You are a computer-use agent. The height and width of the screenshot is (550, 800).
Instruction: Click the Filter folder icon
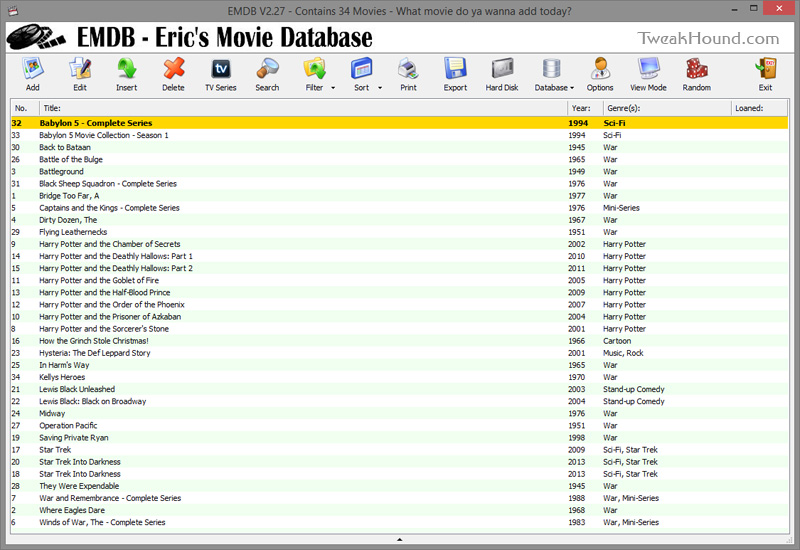(314, 69)
